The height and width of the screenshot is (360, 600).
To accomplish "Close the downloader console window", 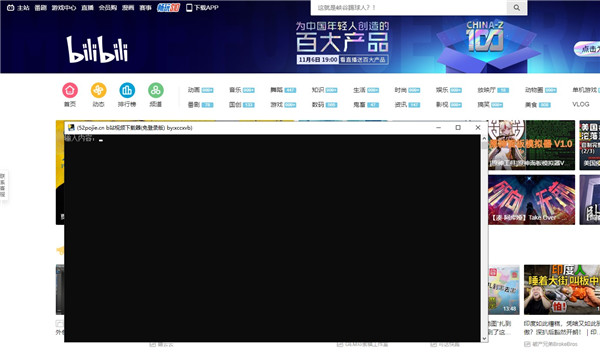I will coord(478,127).
